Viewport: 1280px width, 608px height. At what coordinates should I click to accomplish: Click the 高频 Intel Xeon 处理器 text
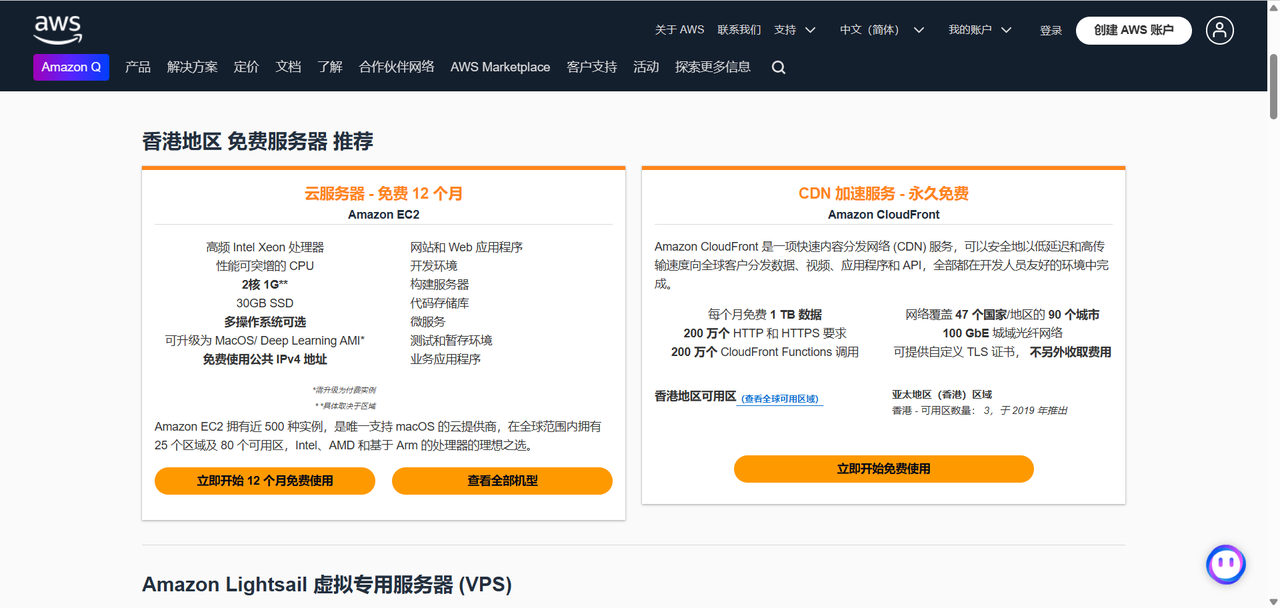tap(265, 247)
